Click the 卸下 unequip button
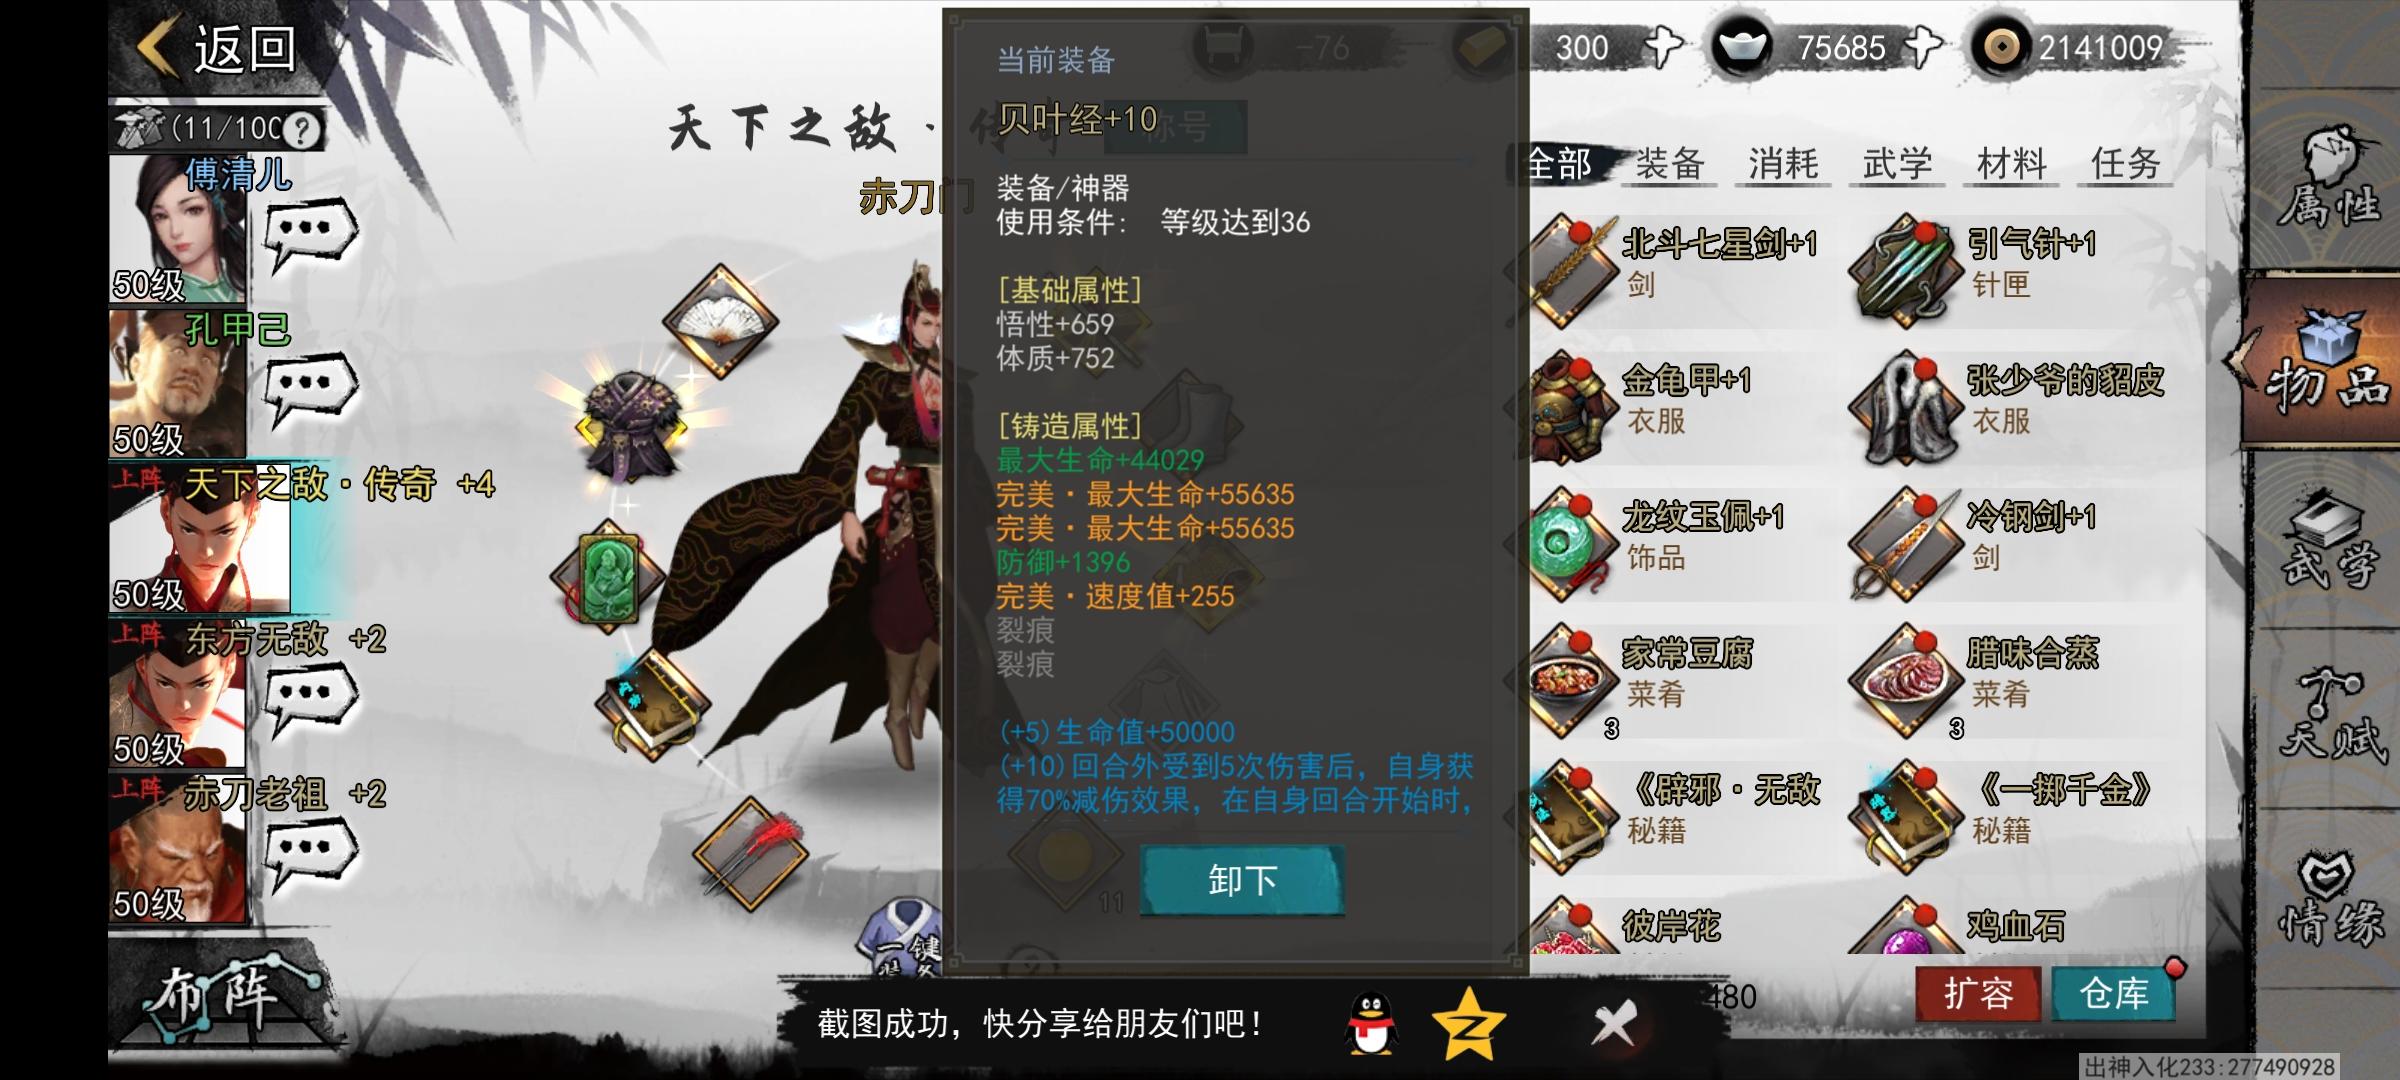This screenshot has height=1080, width=2400. point(1242,880)
